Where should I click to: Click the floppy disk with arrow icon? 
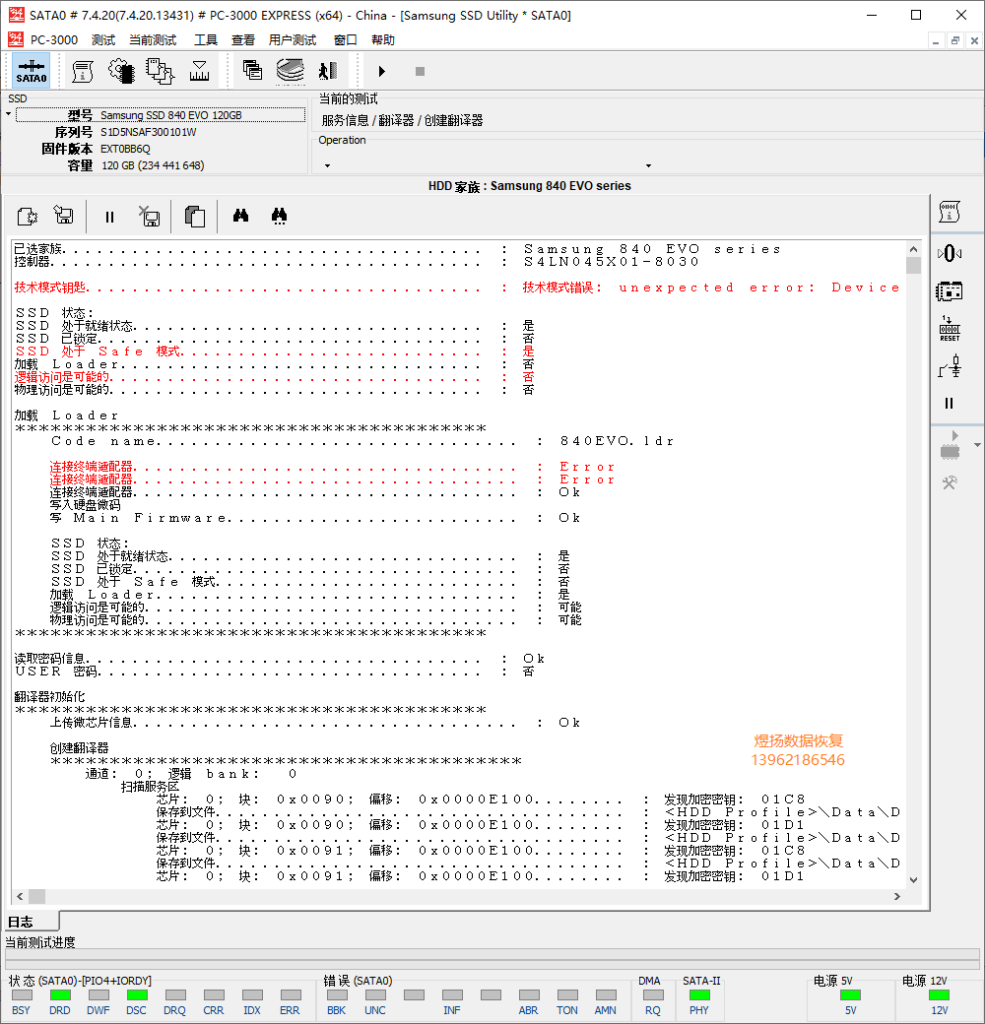tap(64, 216)
